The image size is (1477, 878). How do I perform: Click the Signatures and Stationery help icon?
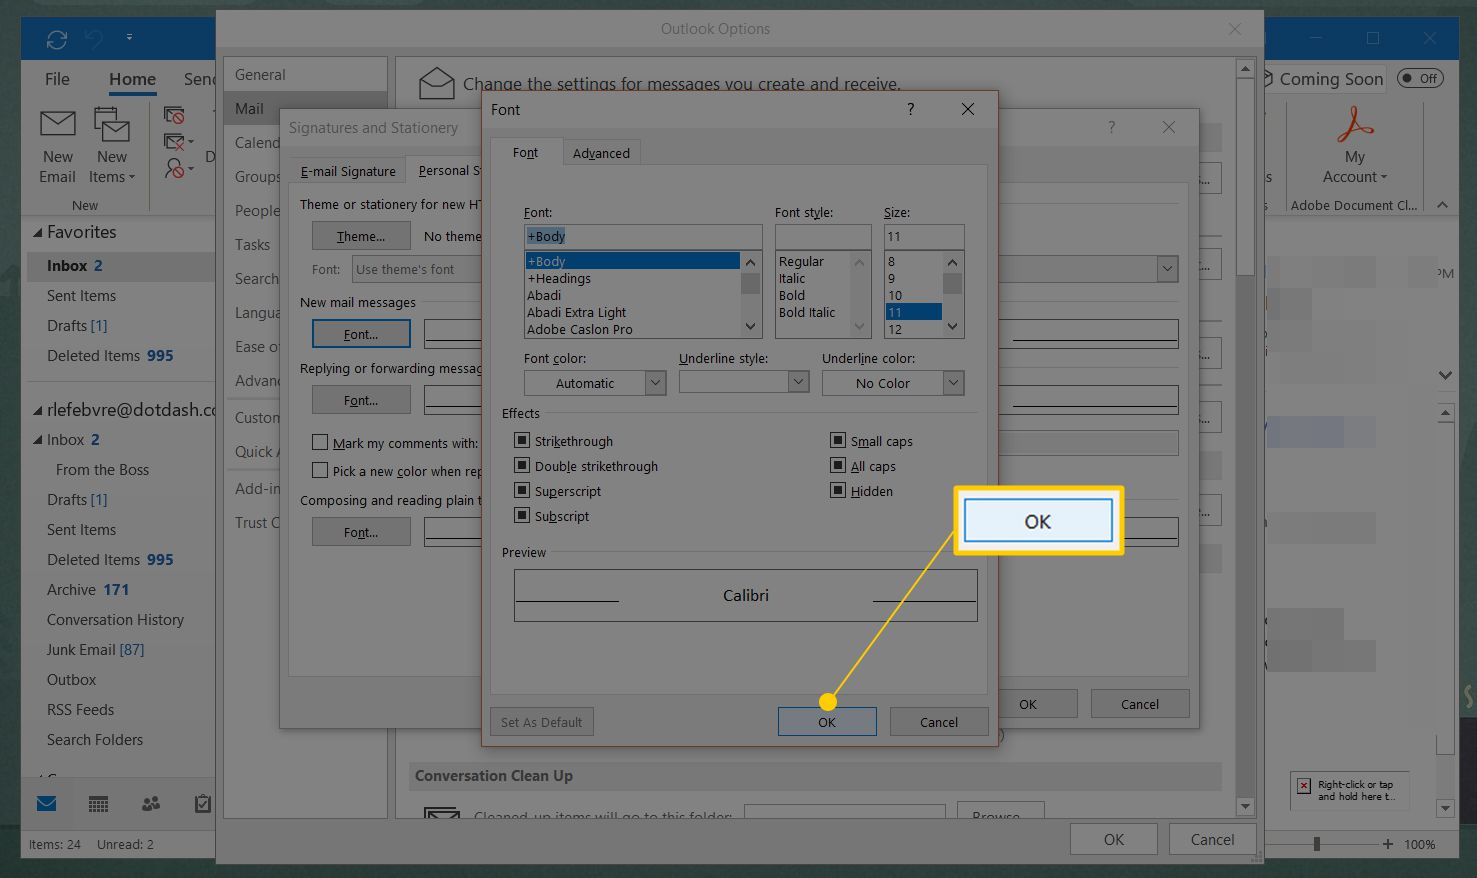pos(1111,127)
